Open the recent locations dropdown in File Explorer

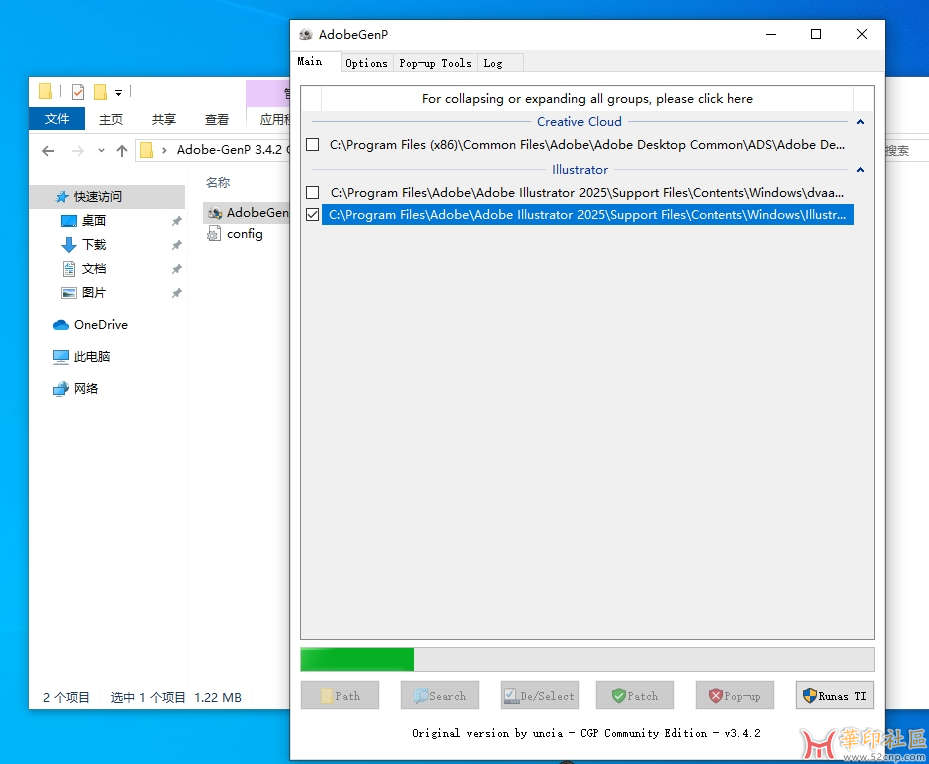101,150
